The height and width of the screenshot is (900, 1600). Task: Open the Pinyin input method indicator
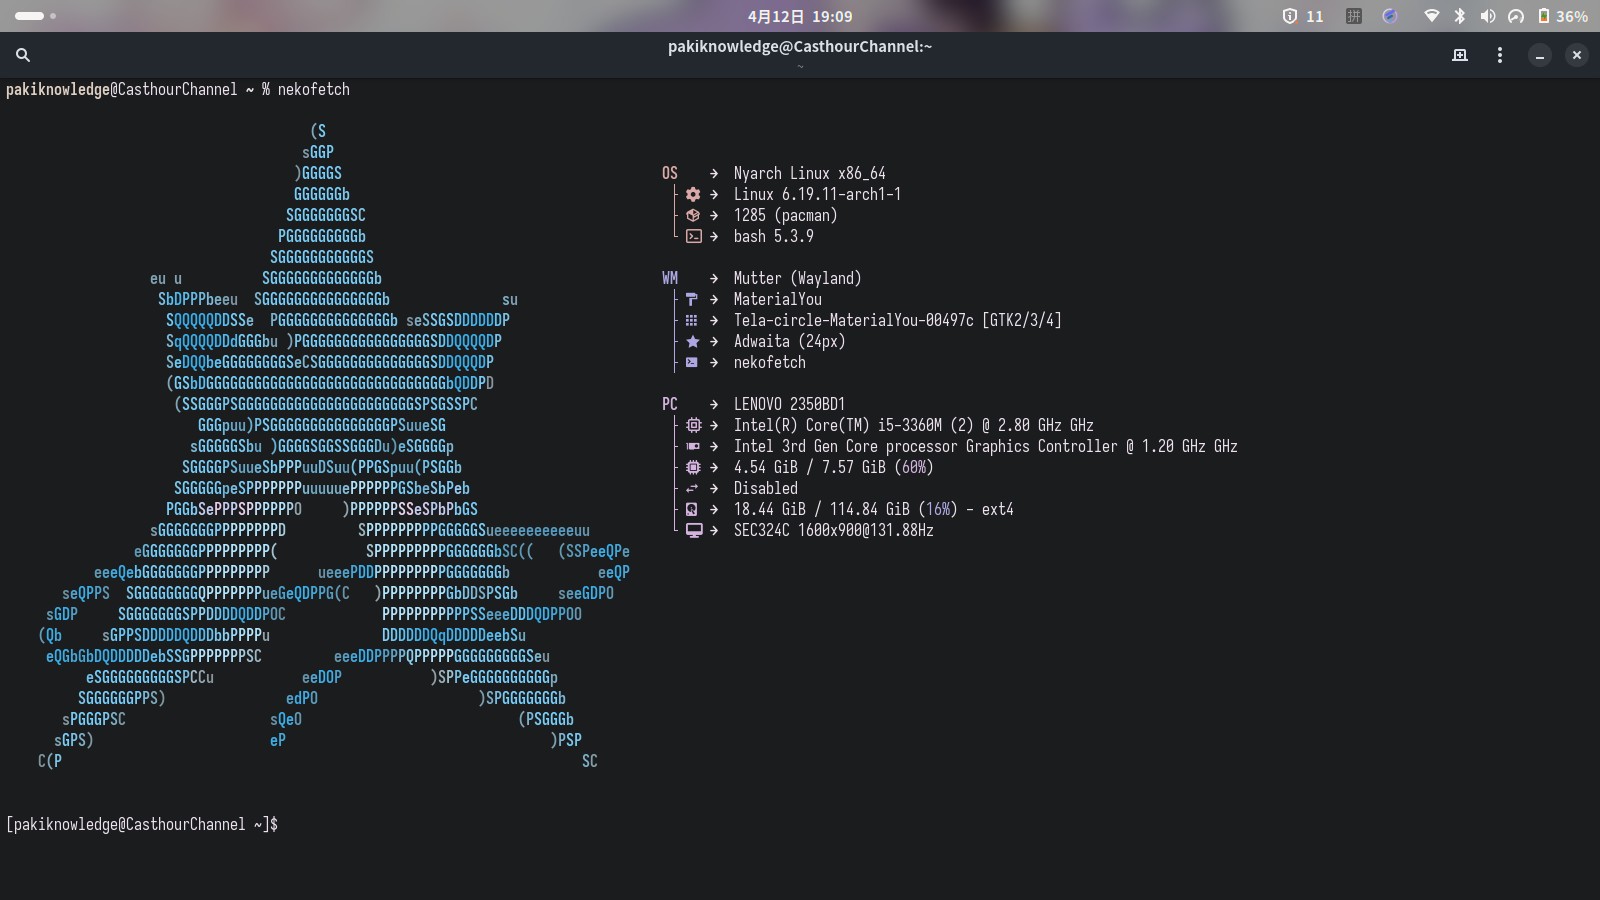[1354, 16]
